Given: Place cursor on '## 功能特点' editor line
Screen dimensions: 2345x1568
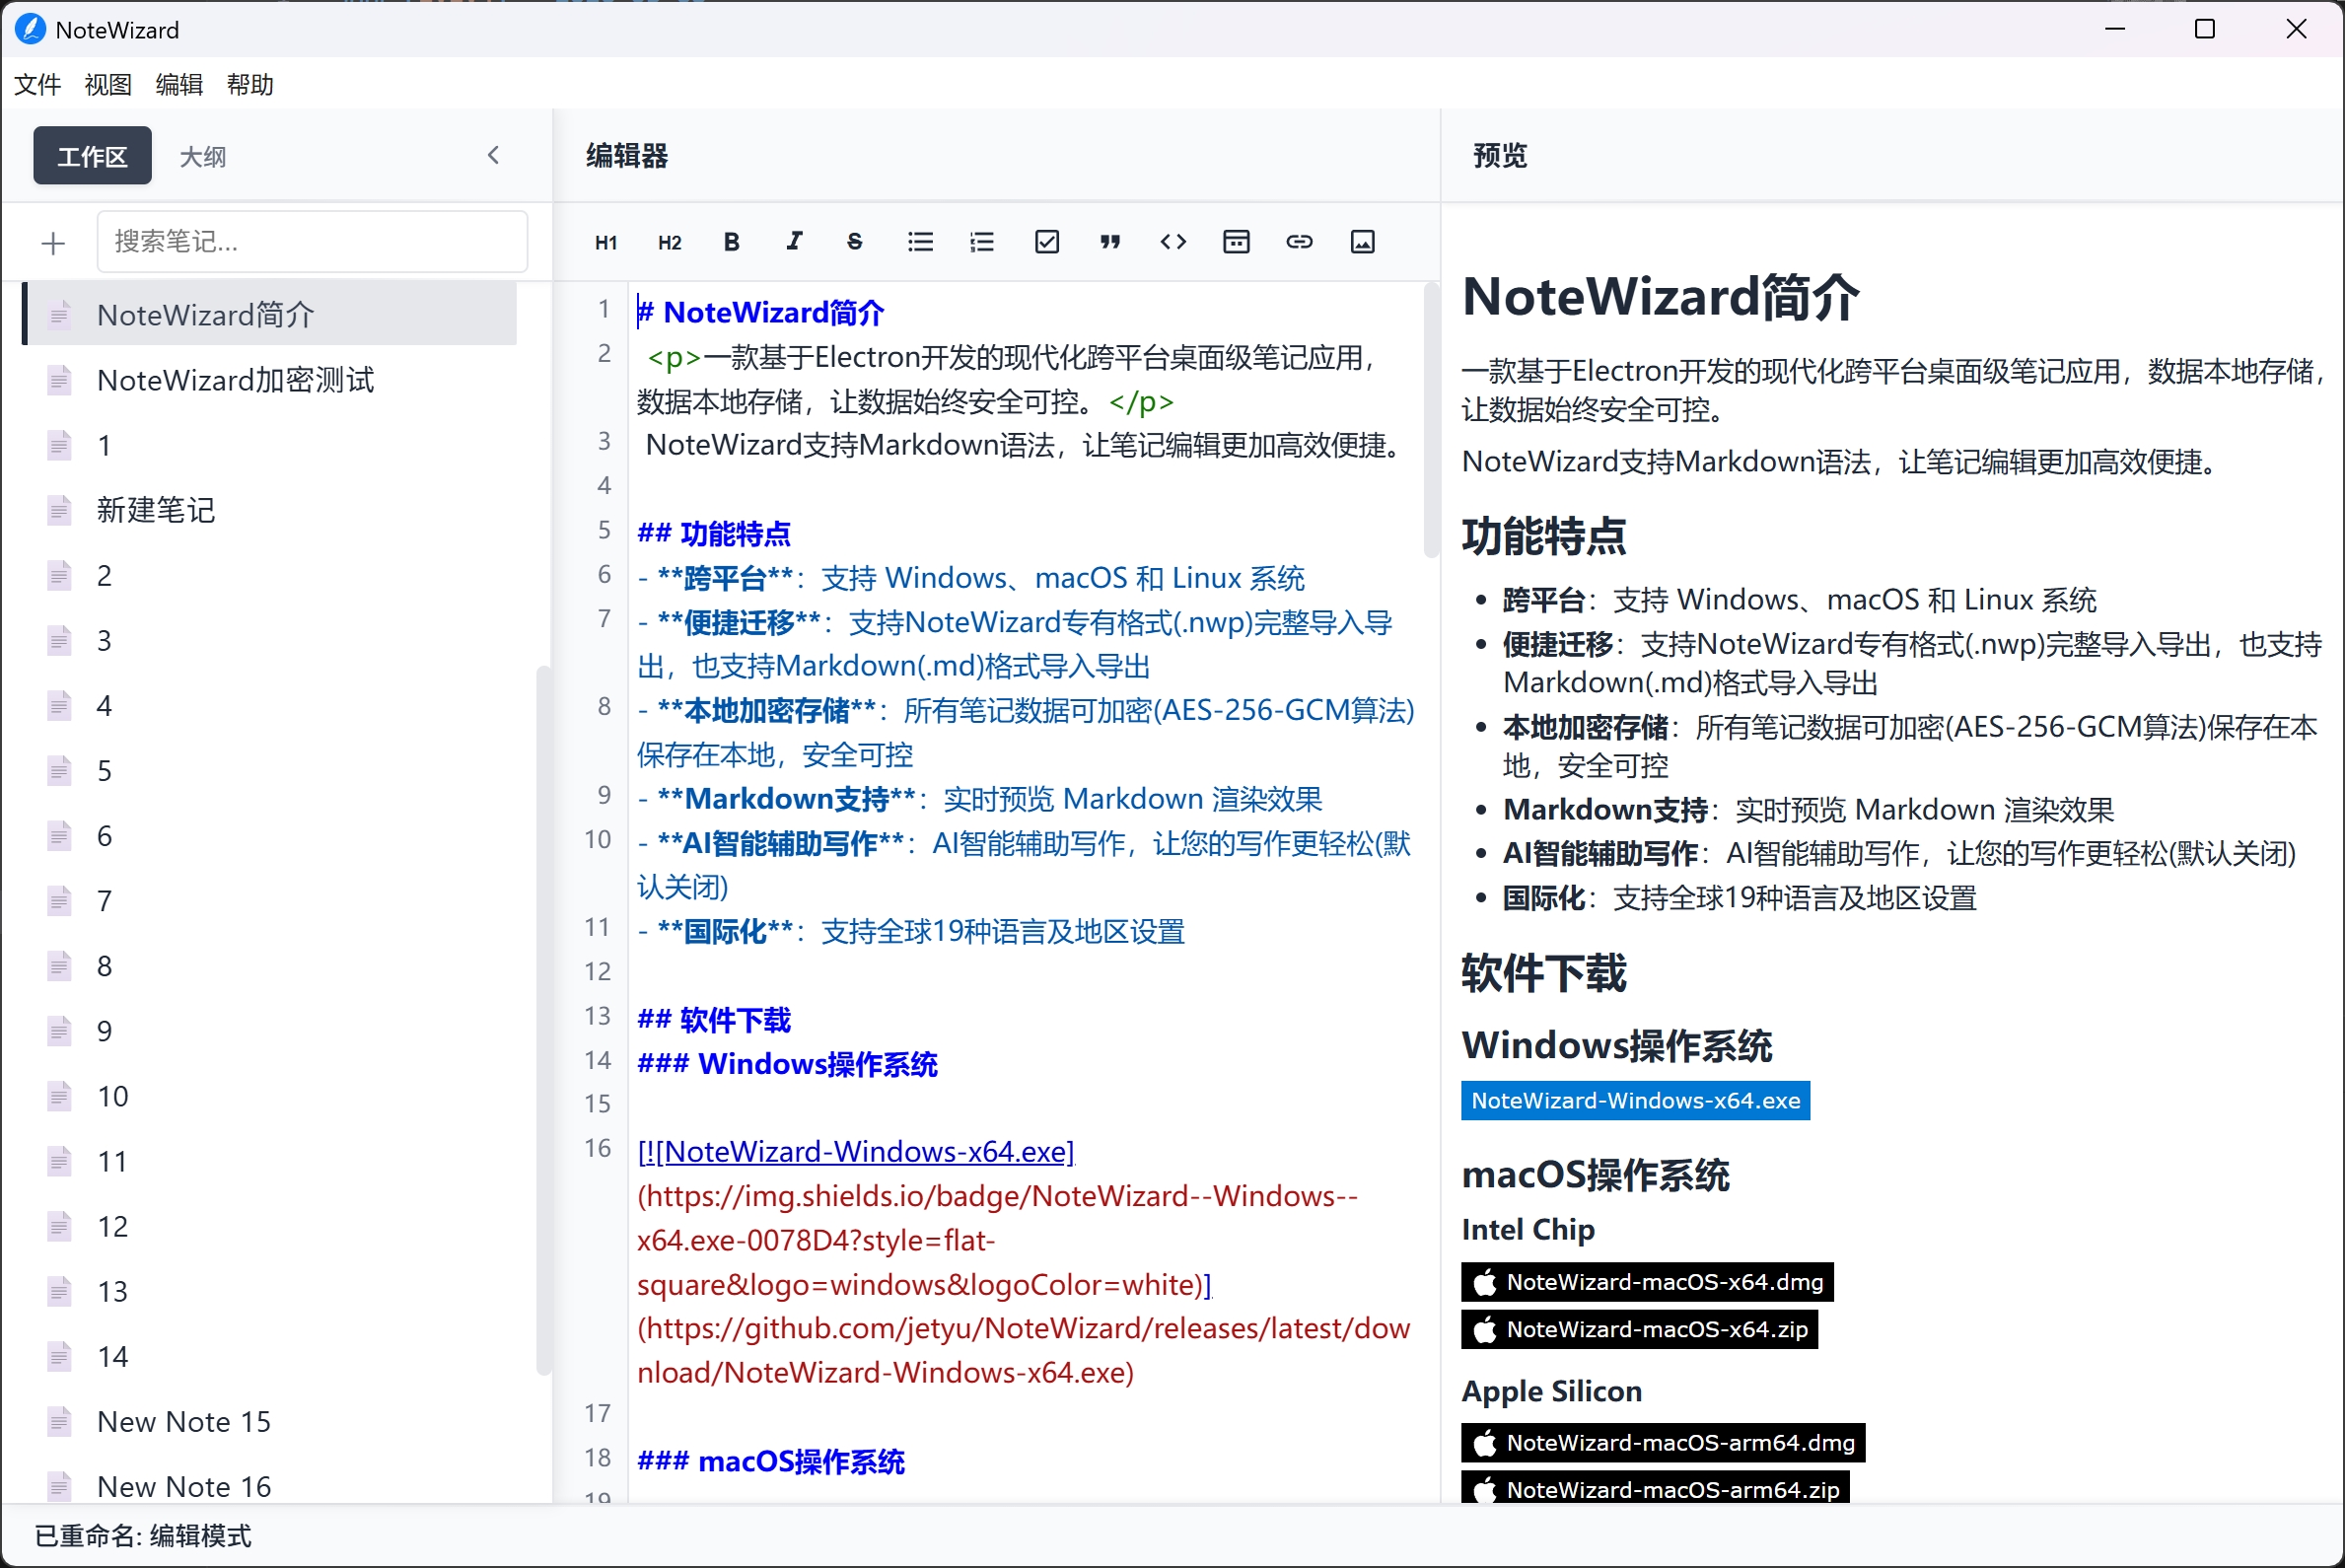Looking at the screenshot, I should 714,534.
